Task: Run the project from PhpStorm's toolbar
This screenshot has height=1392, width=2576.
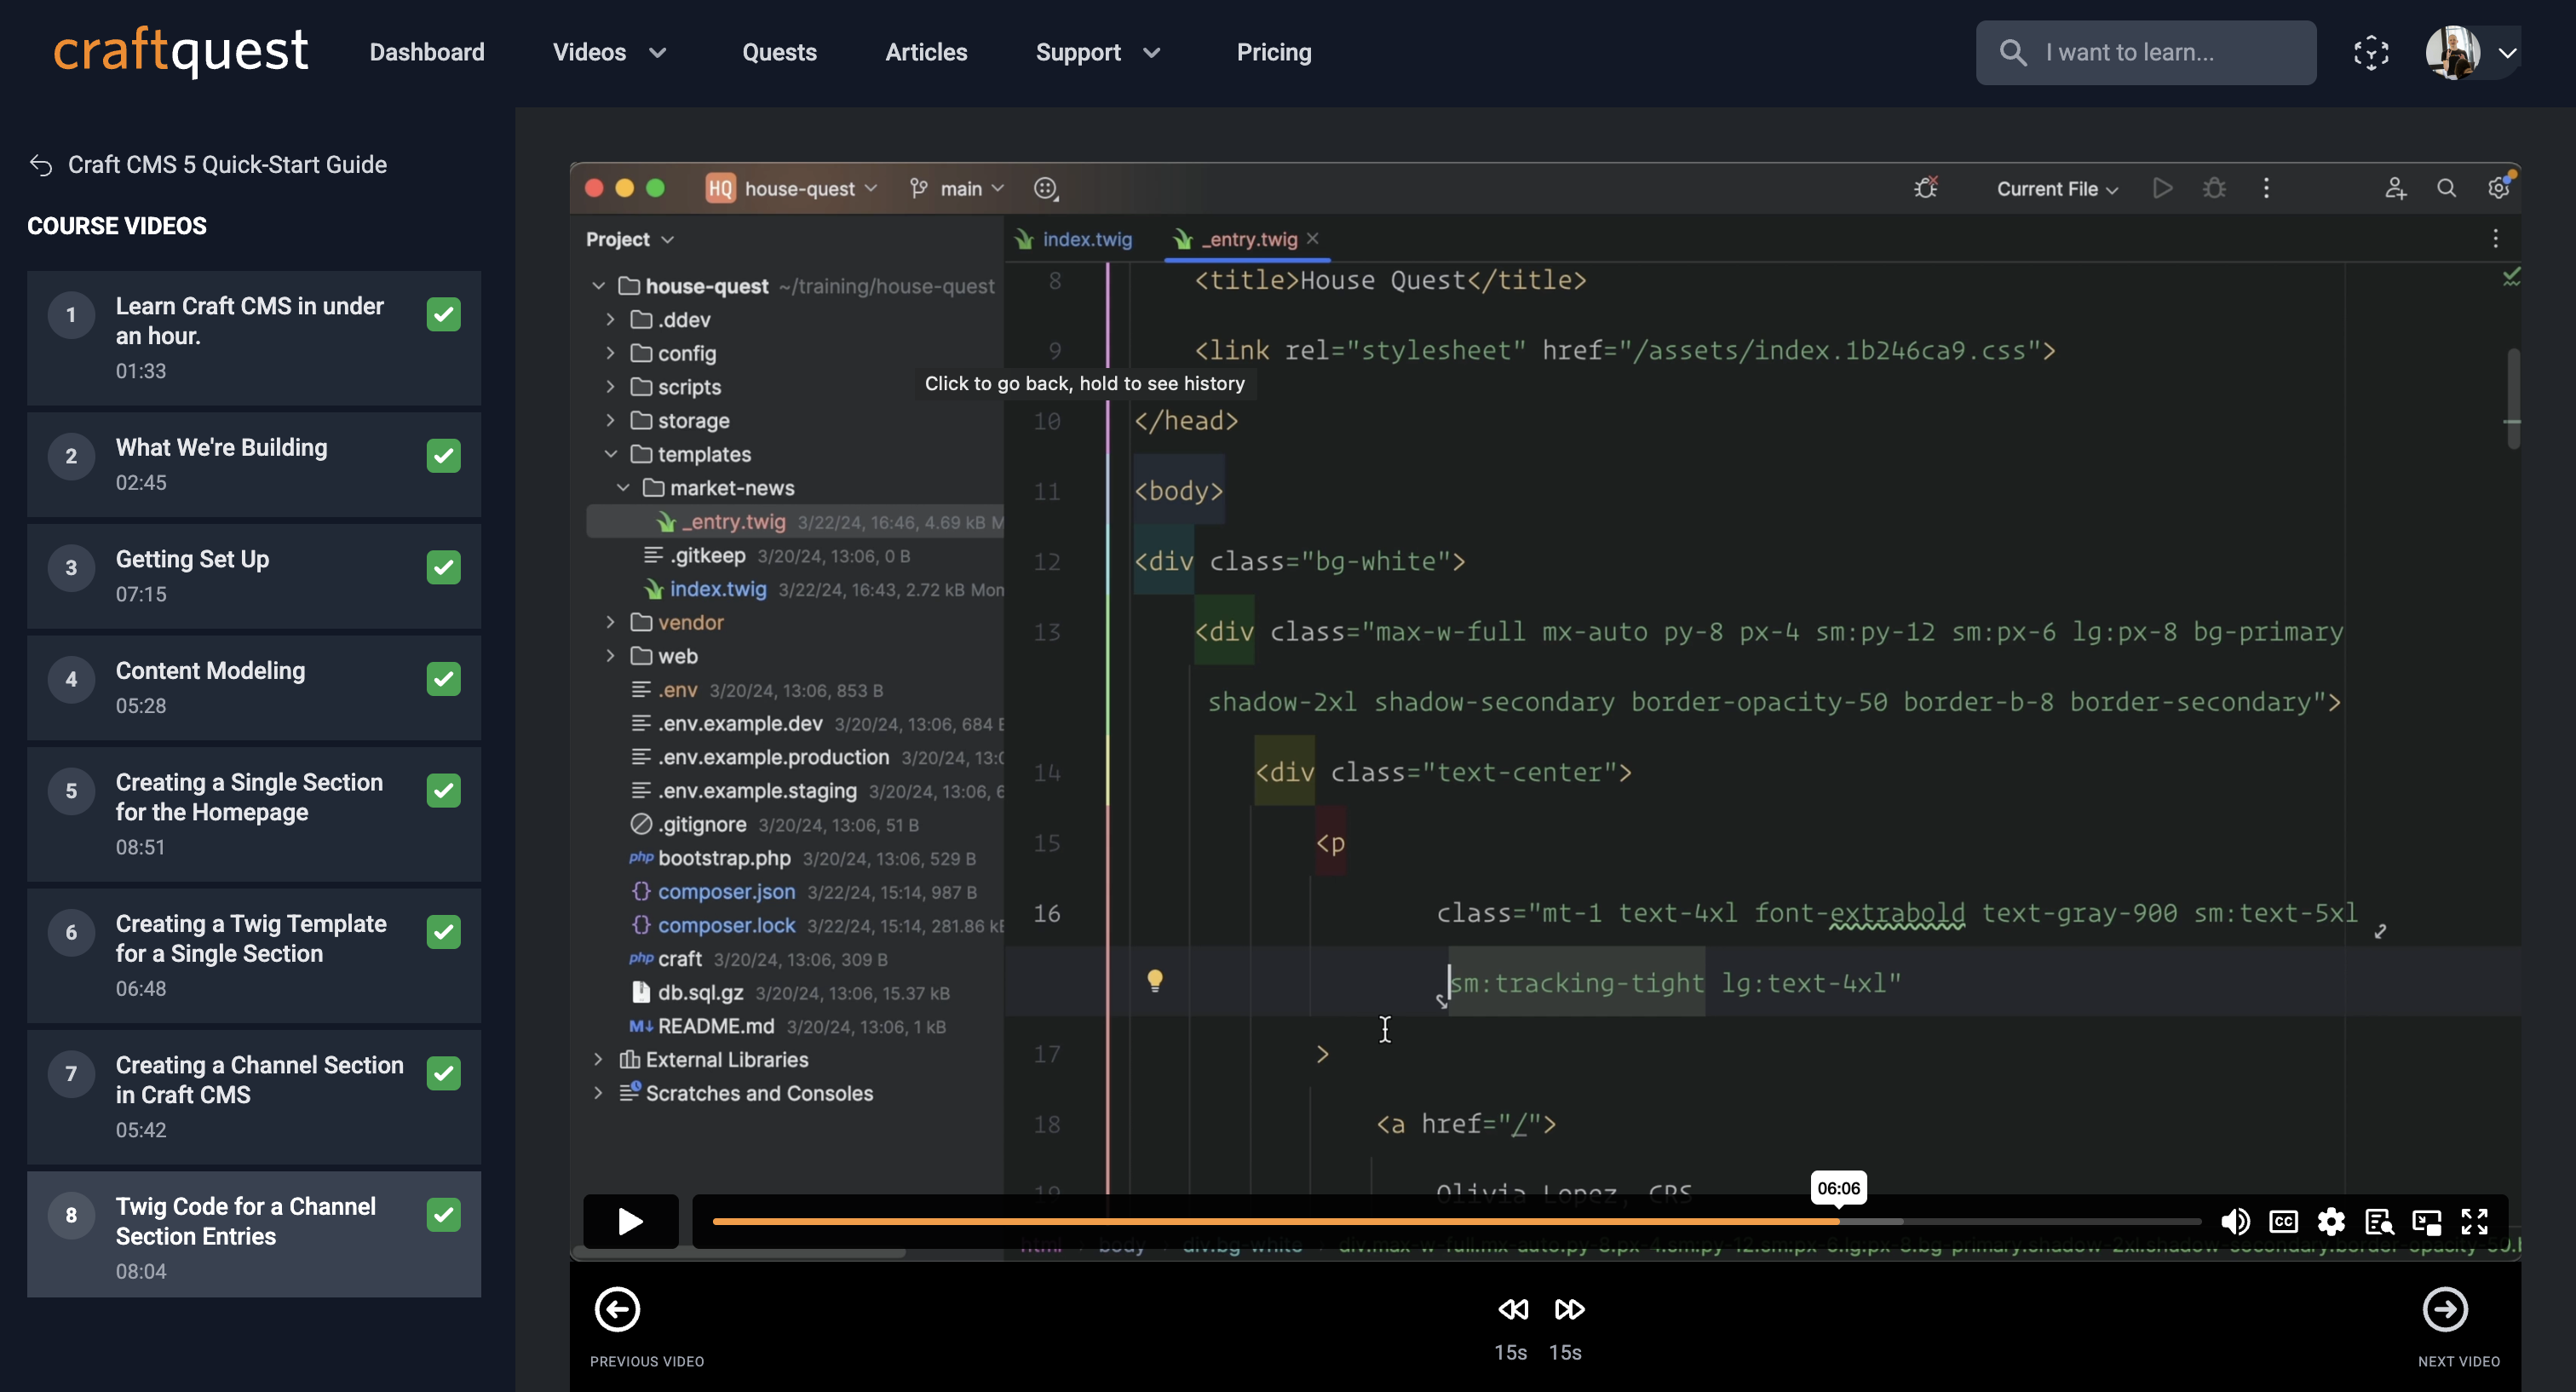Action: point(2162,188)
